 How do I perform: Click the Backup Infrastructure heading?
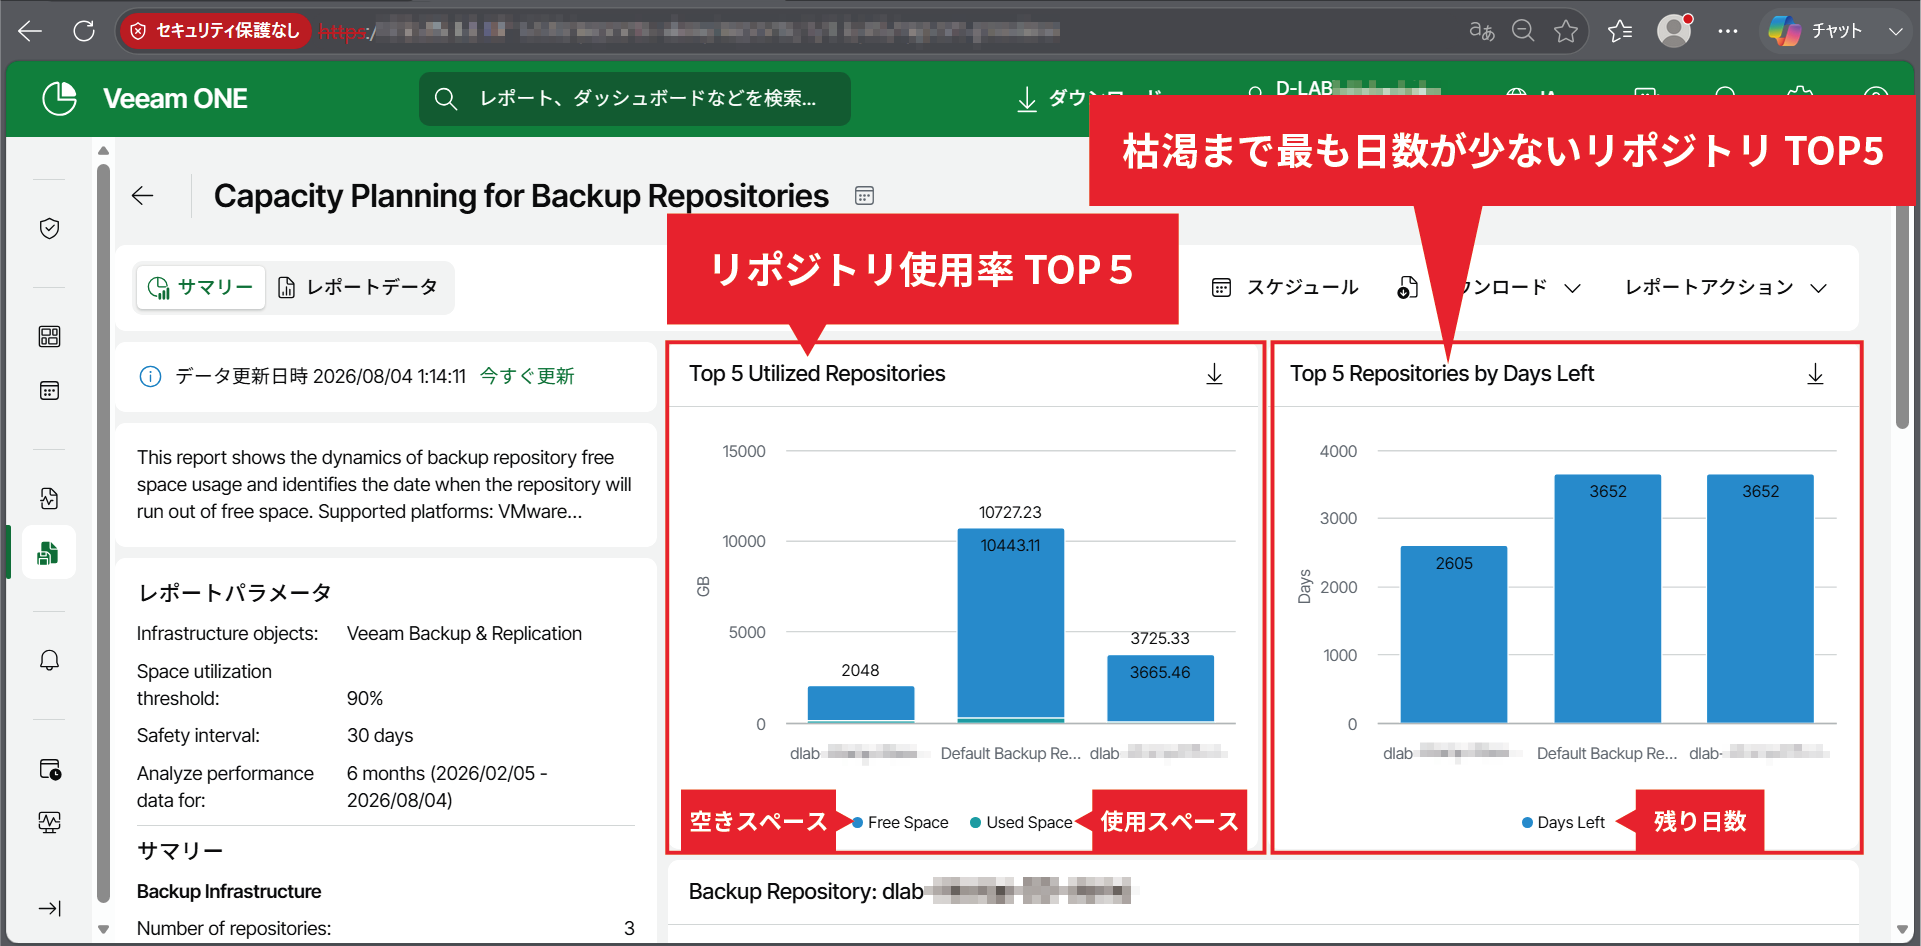[x=229, y=892]
